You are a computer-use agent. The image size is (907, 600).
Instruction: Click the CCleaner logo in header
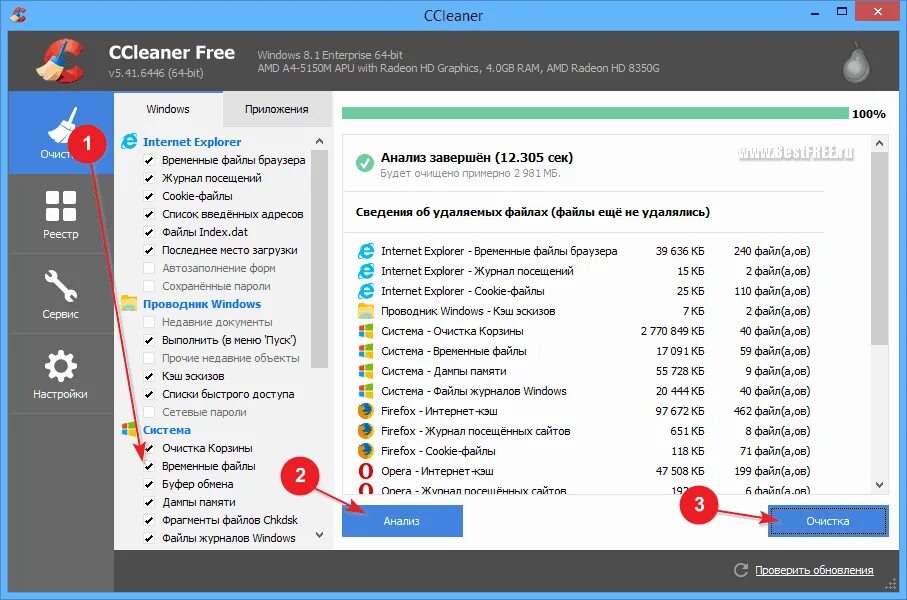pos(60,61)
